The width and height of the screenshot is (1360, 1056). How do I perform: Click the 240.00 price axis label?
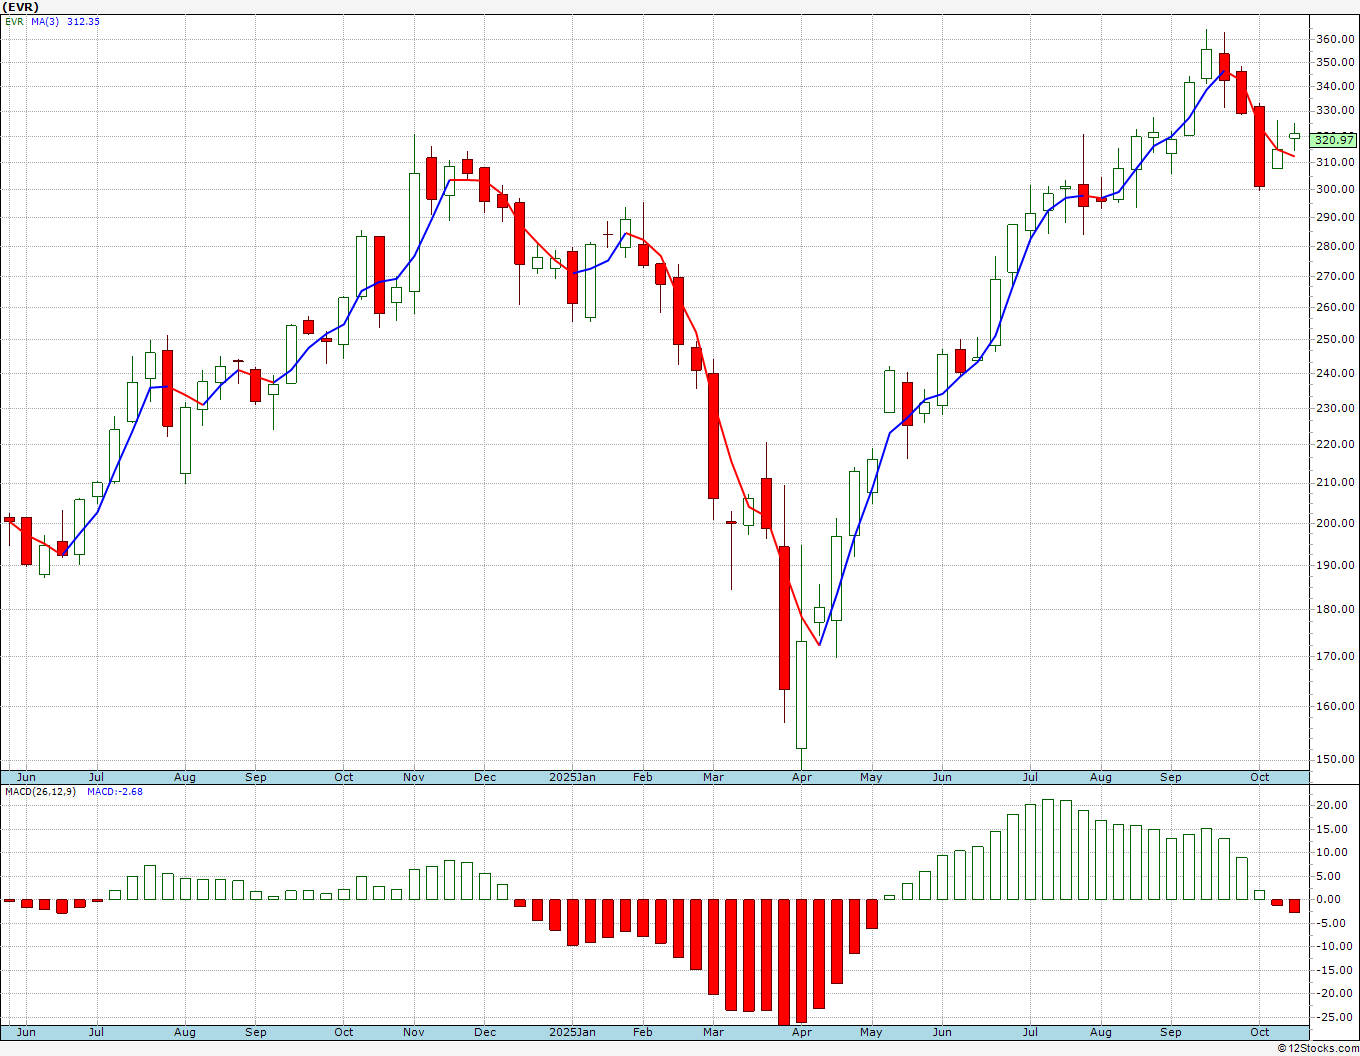[1336, 373]
